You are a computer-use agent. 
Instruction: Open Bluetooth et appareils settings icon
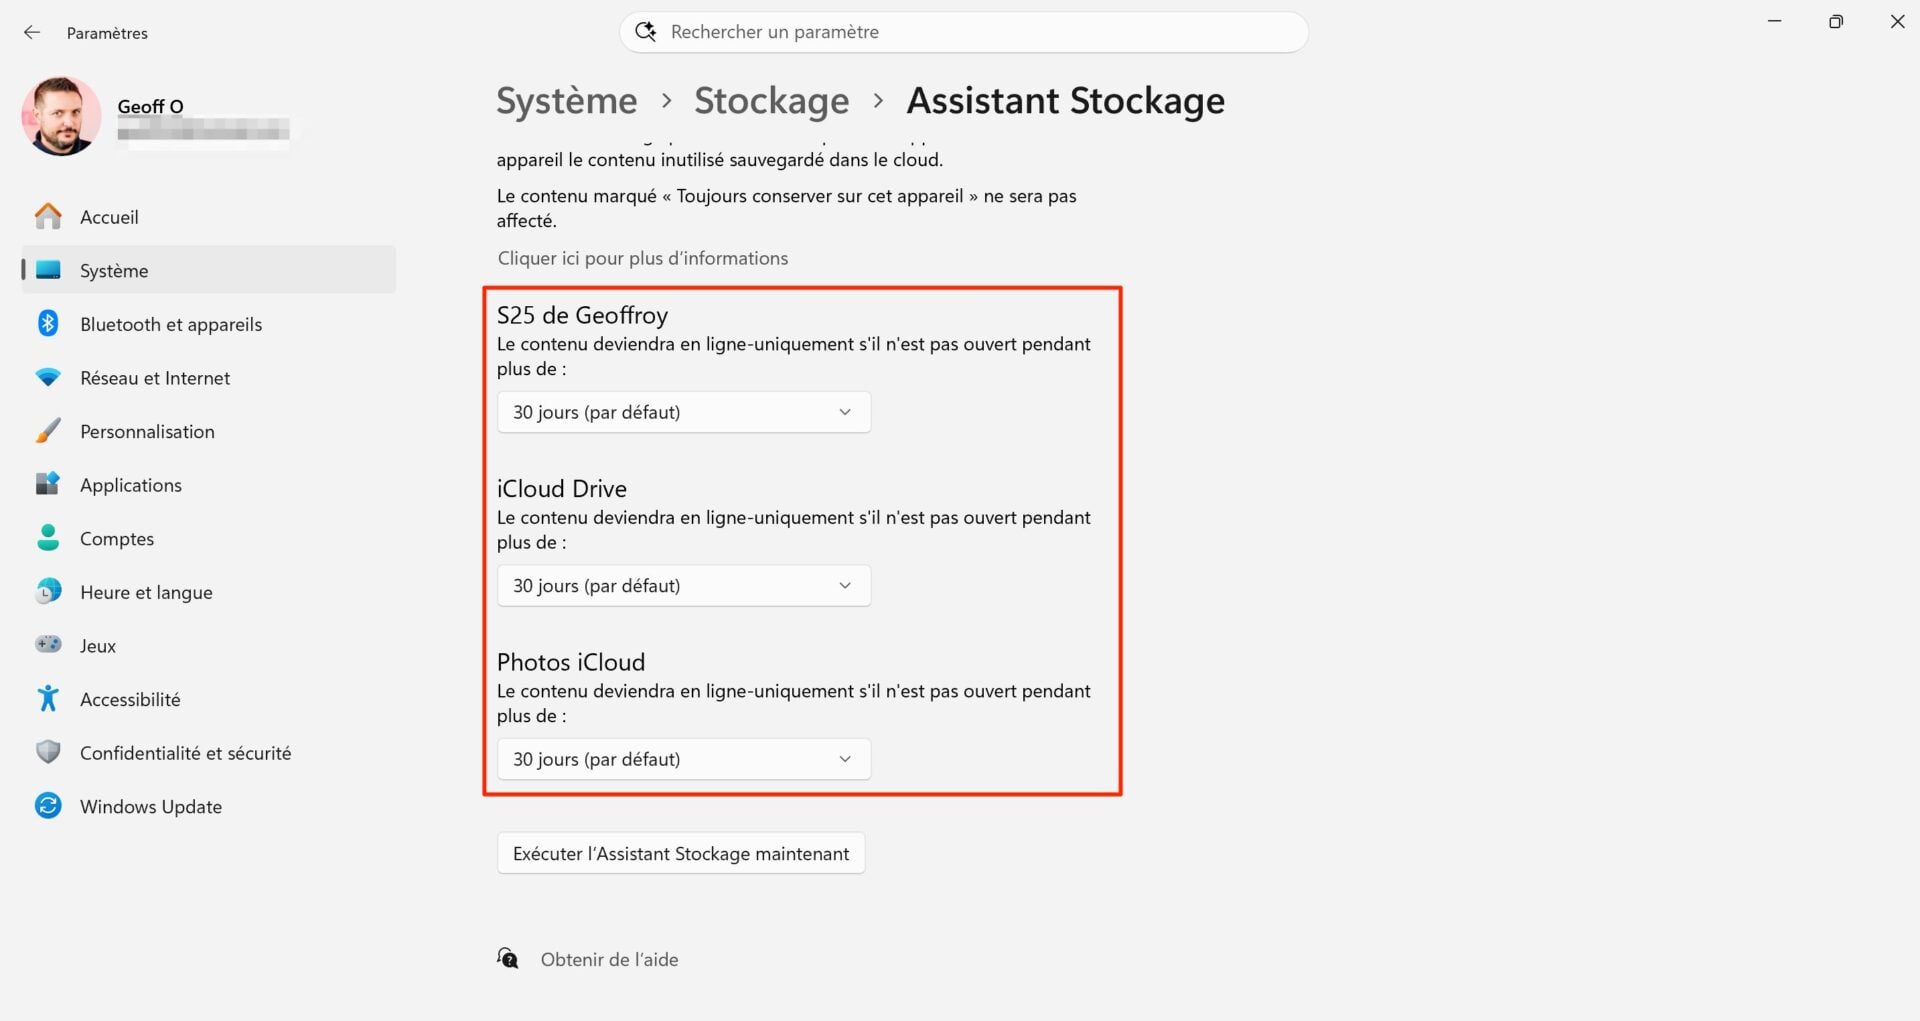pos(47,323)
